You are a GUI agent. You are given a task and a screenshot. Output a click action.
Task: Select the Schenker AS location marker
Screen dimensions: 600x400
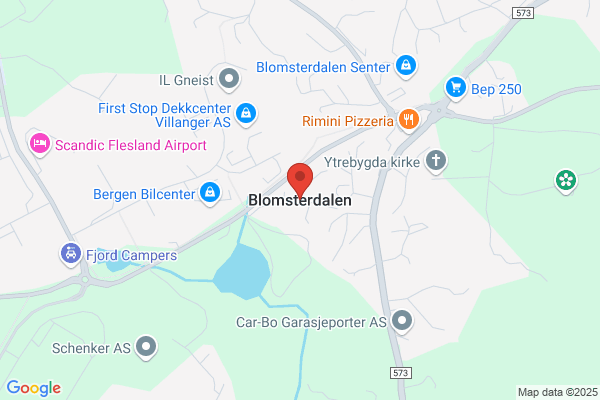pyautogui.click(x=146, y=347)
